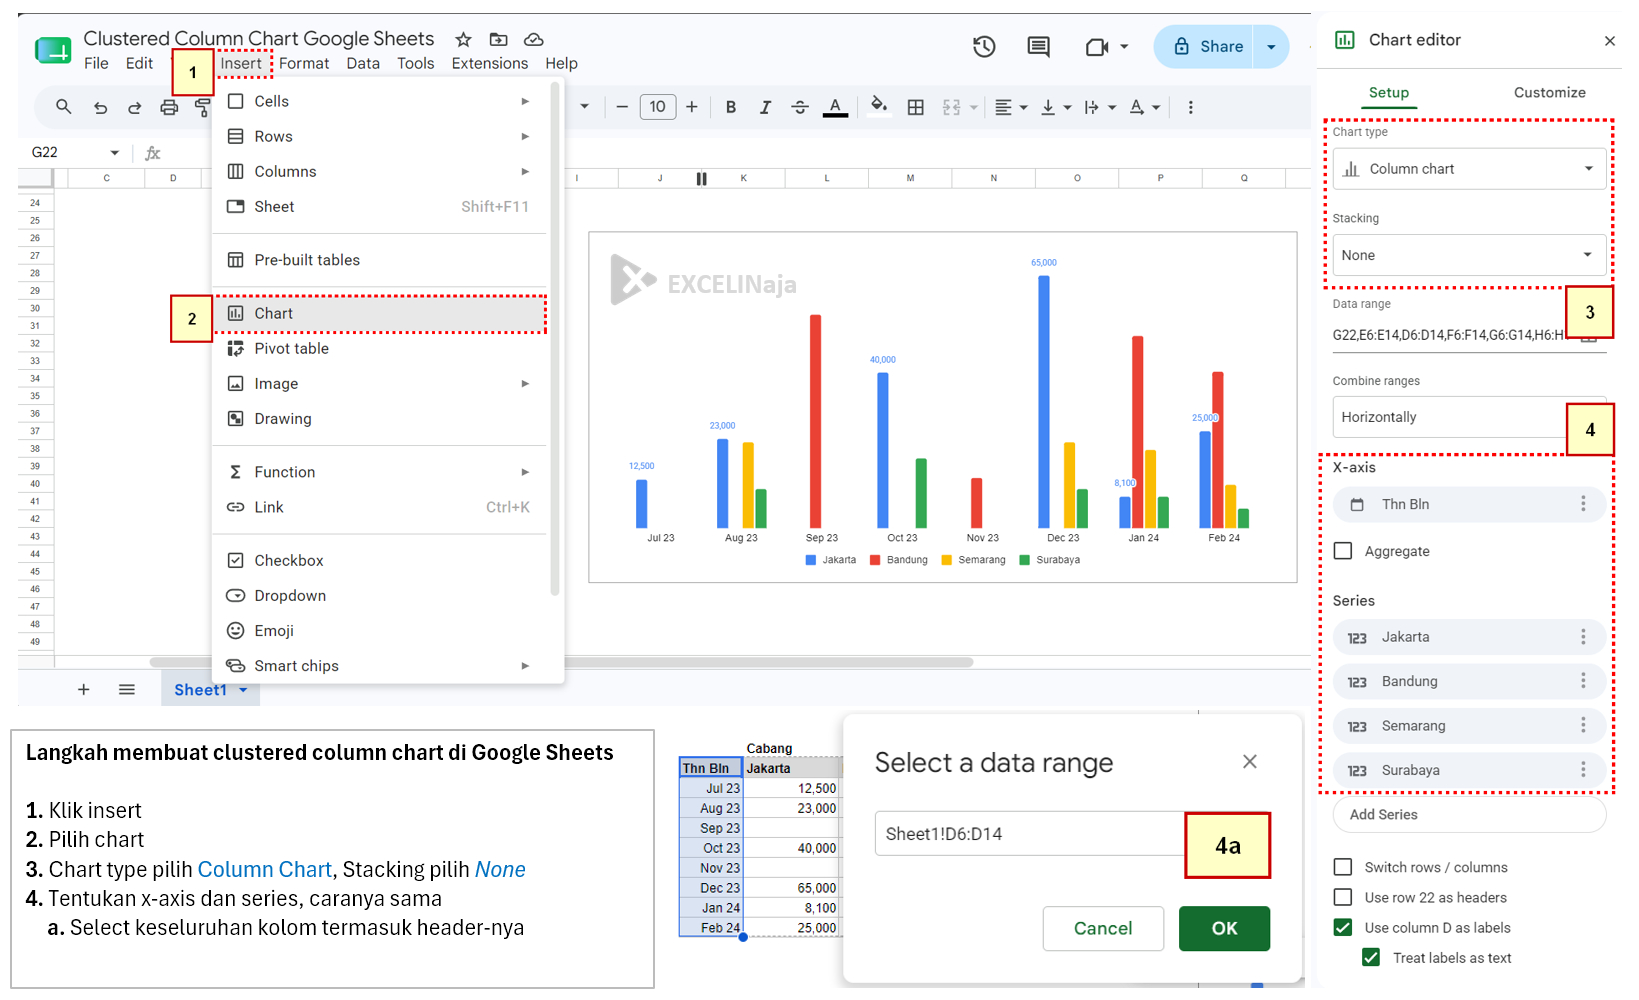Viewport: 1639px width, 1000px height.
Task: Click the Share button
Action: pyautogui.click(x=1208, y=47)
